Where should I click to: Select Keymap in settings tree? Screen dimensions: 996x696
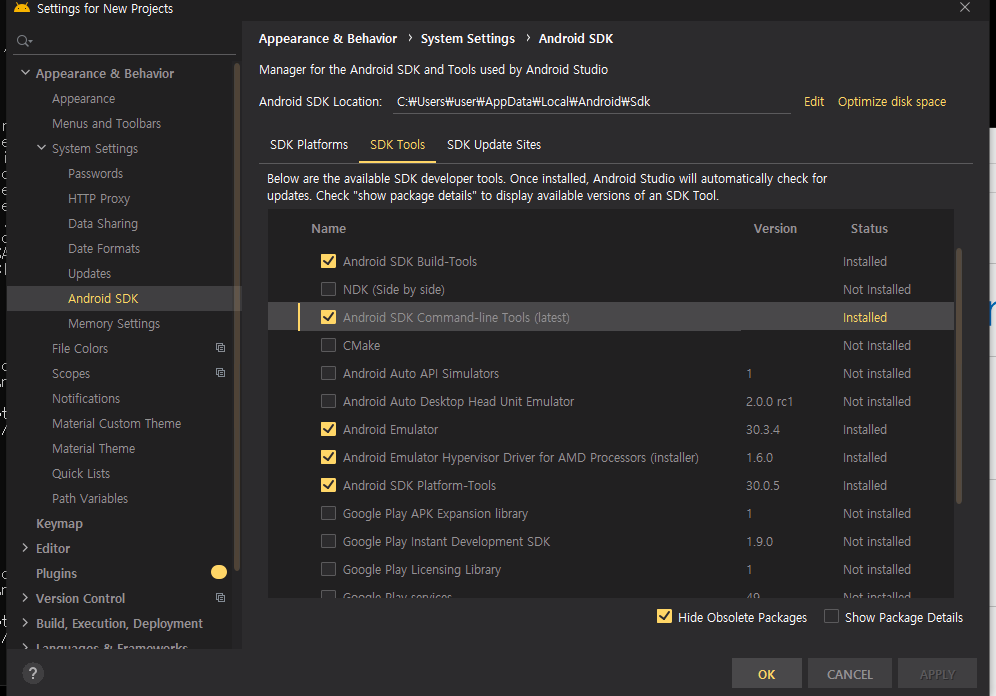pos(59,523)
